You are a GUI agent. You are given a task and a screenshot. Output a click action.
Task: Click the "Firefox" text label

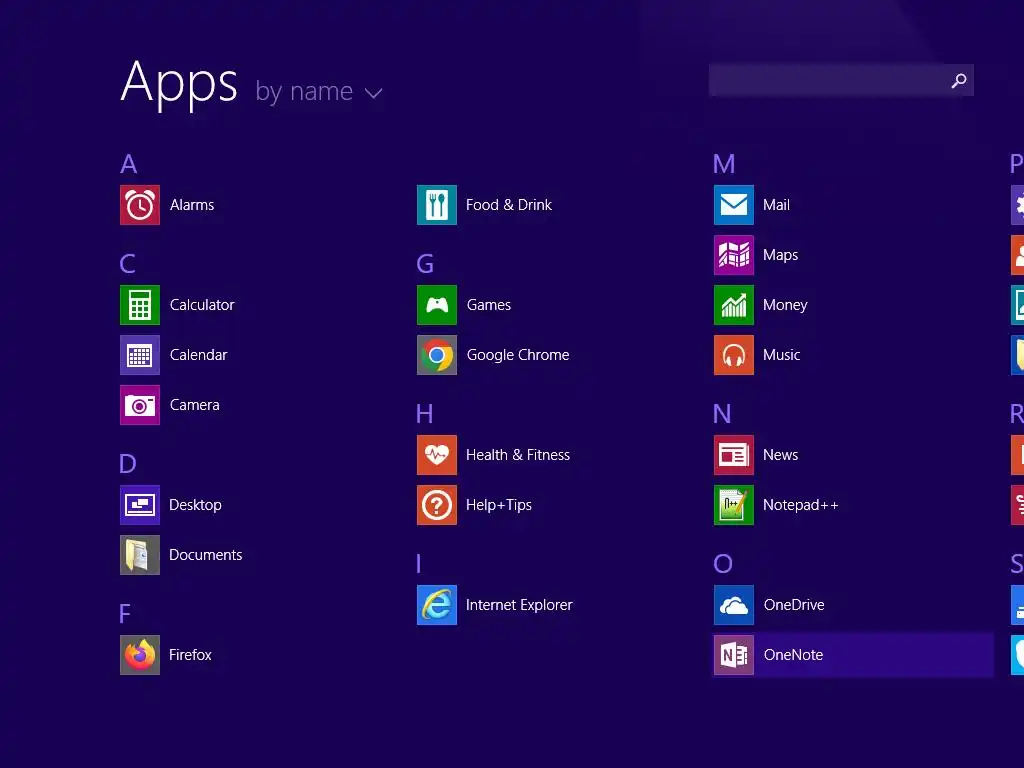190,655
